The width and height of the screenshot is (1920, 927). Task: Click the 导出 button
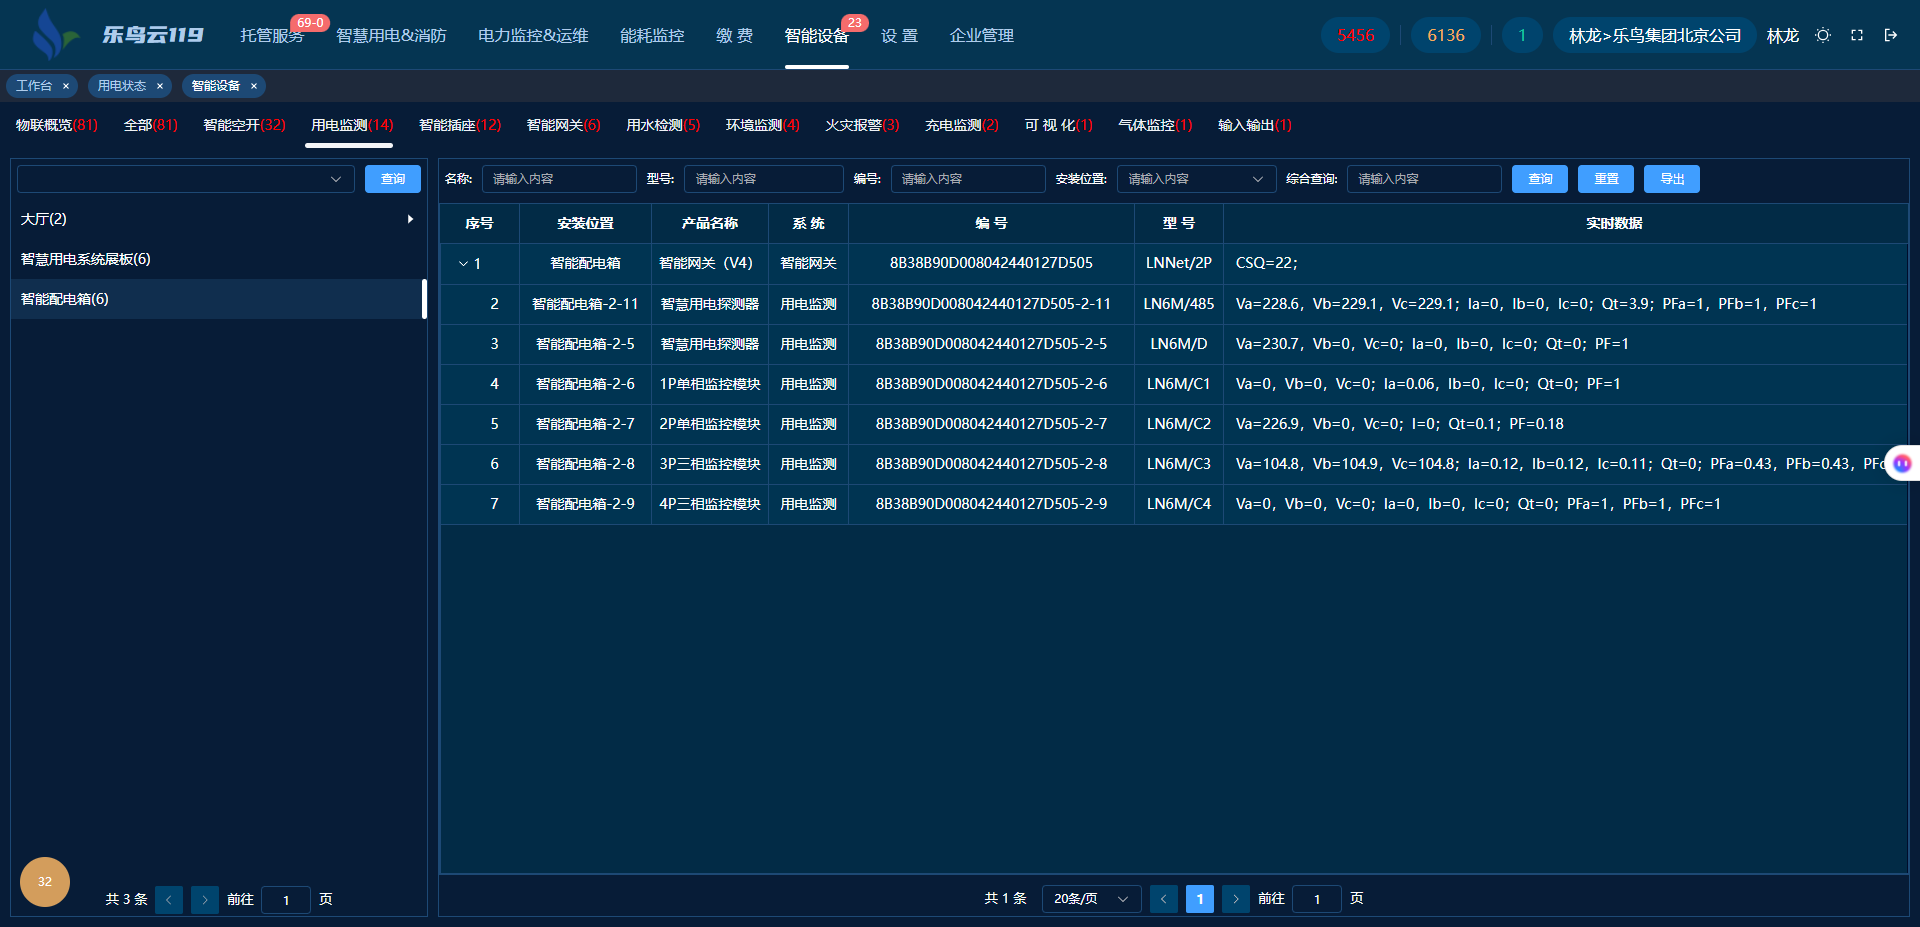click(1672, 179)
